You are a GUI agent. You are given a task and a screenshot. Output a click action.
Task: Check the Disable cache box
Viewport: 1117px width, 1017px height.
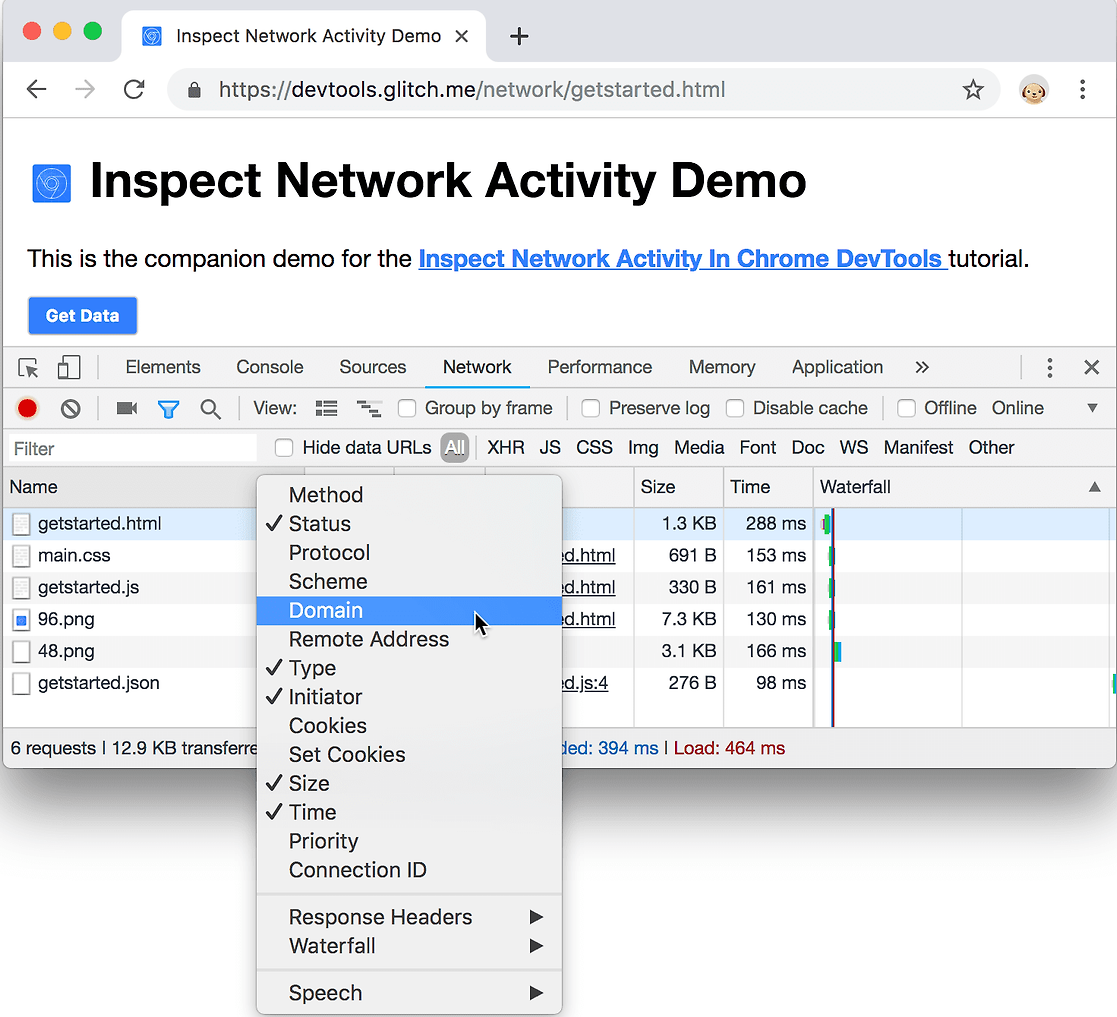click(x=734, y=408)
